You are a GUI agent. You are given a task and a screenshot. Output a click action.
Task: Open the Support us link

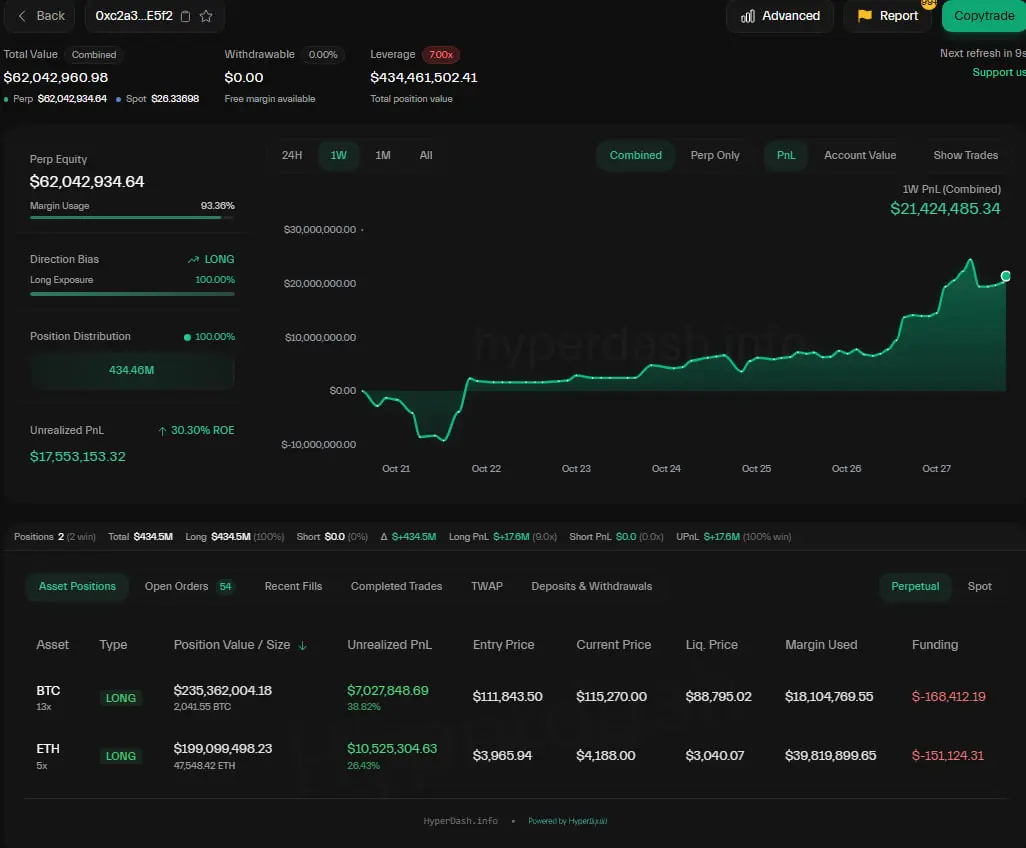coord(998,72)
